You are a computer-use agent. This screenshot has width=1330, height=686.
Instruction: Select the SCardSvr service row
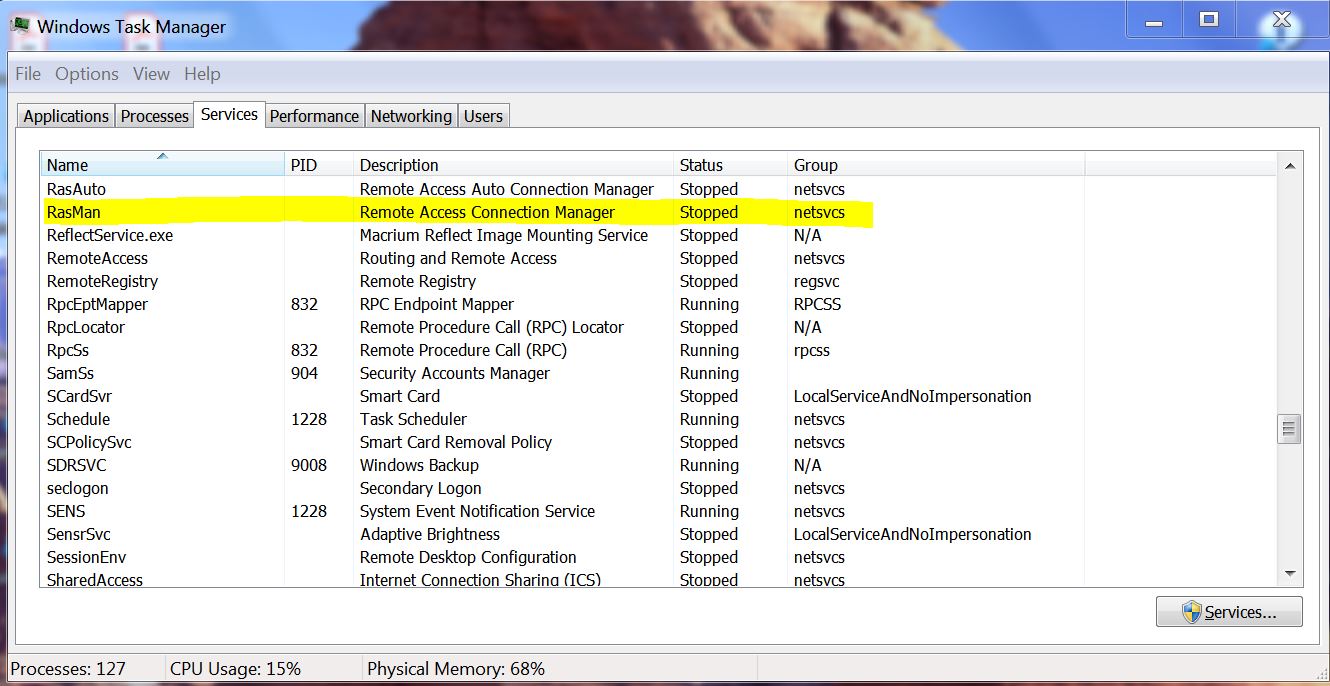point(659,396)
